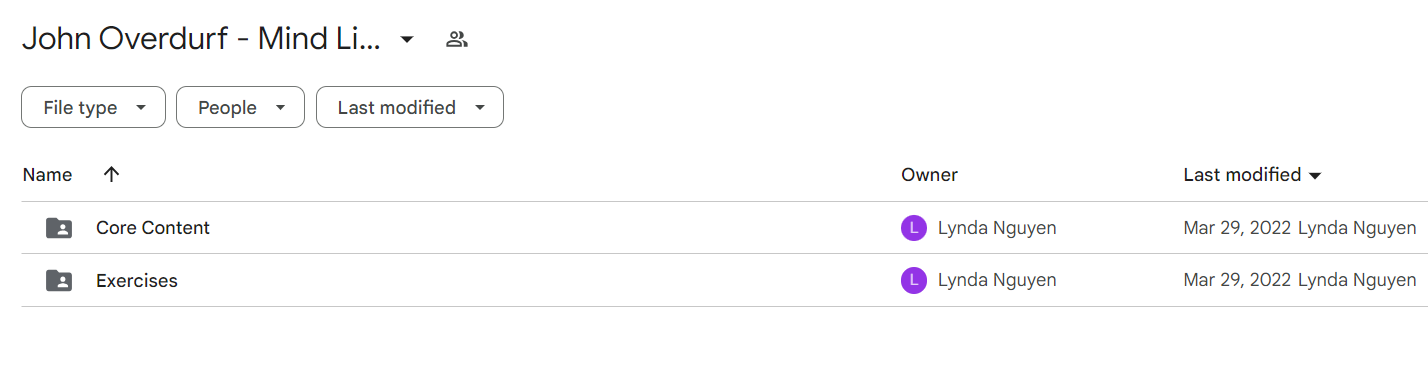1428x377 pixels.
Task: Open the People filter dropdown
Action: click(x=240, y=107)
